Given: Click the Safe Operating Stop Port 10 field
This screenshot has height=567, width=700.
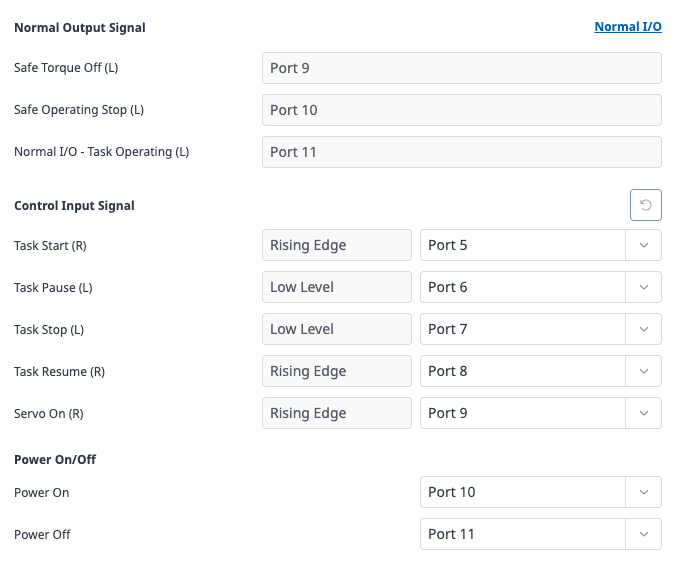Looking at the screenshot, I should [x=461, y=110].
